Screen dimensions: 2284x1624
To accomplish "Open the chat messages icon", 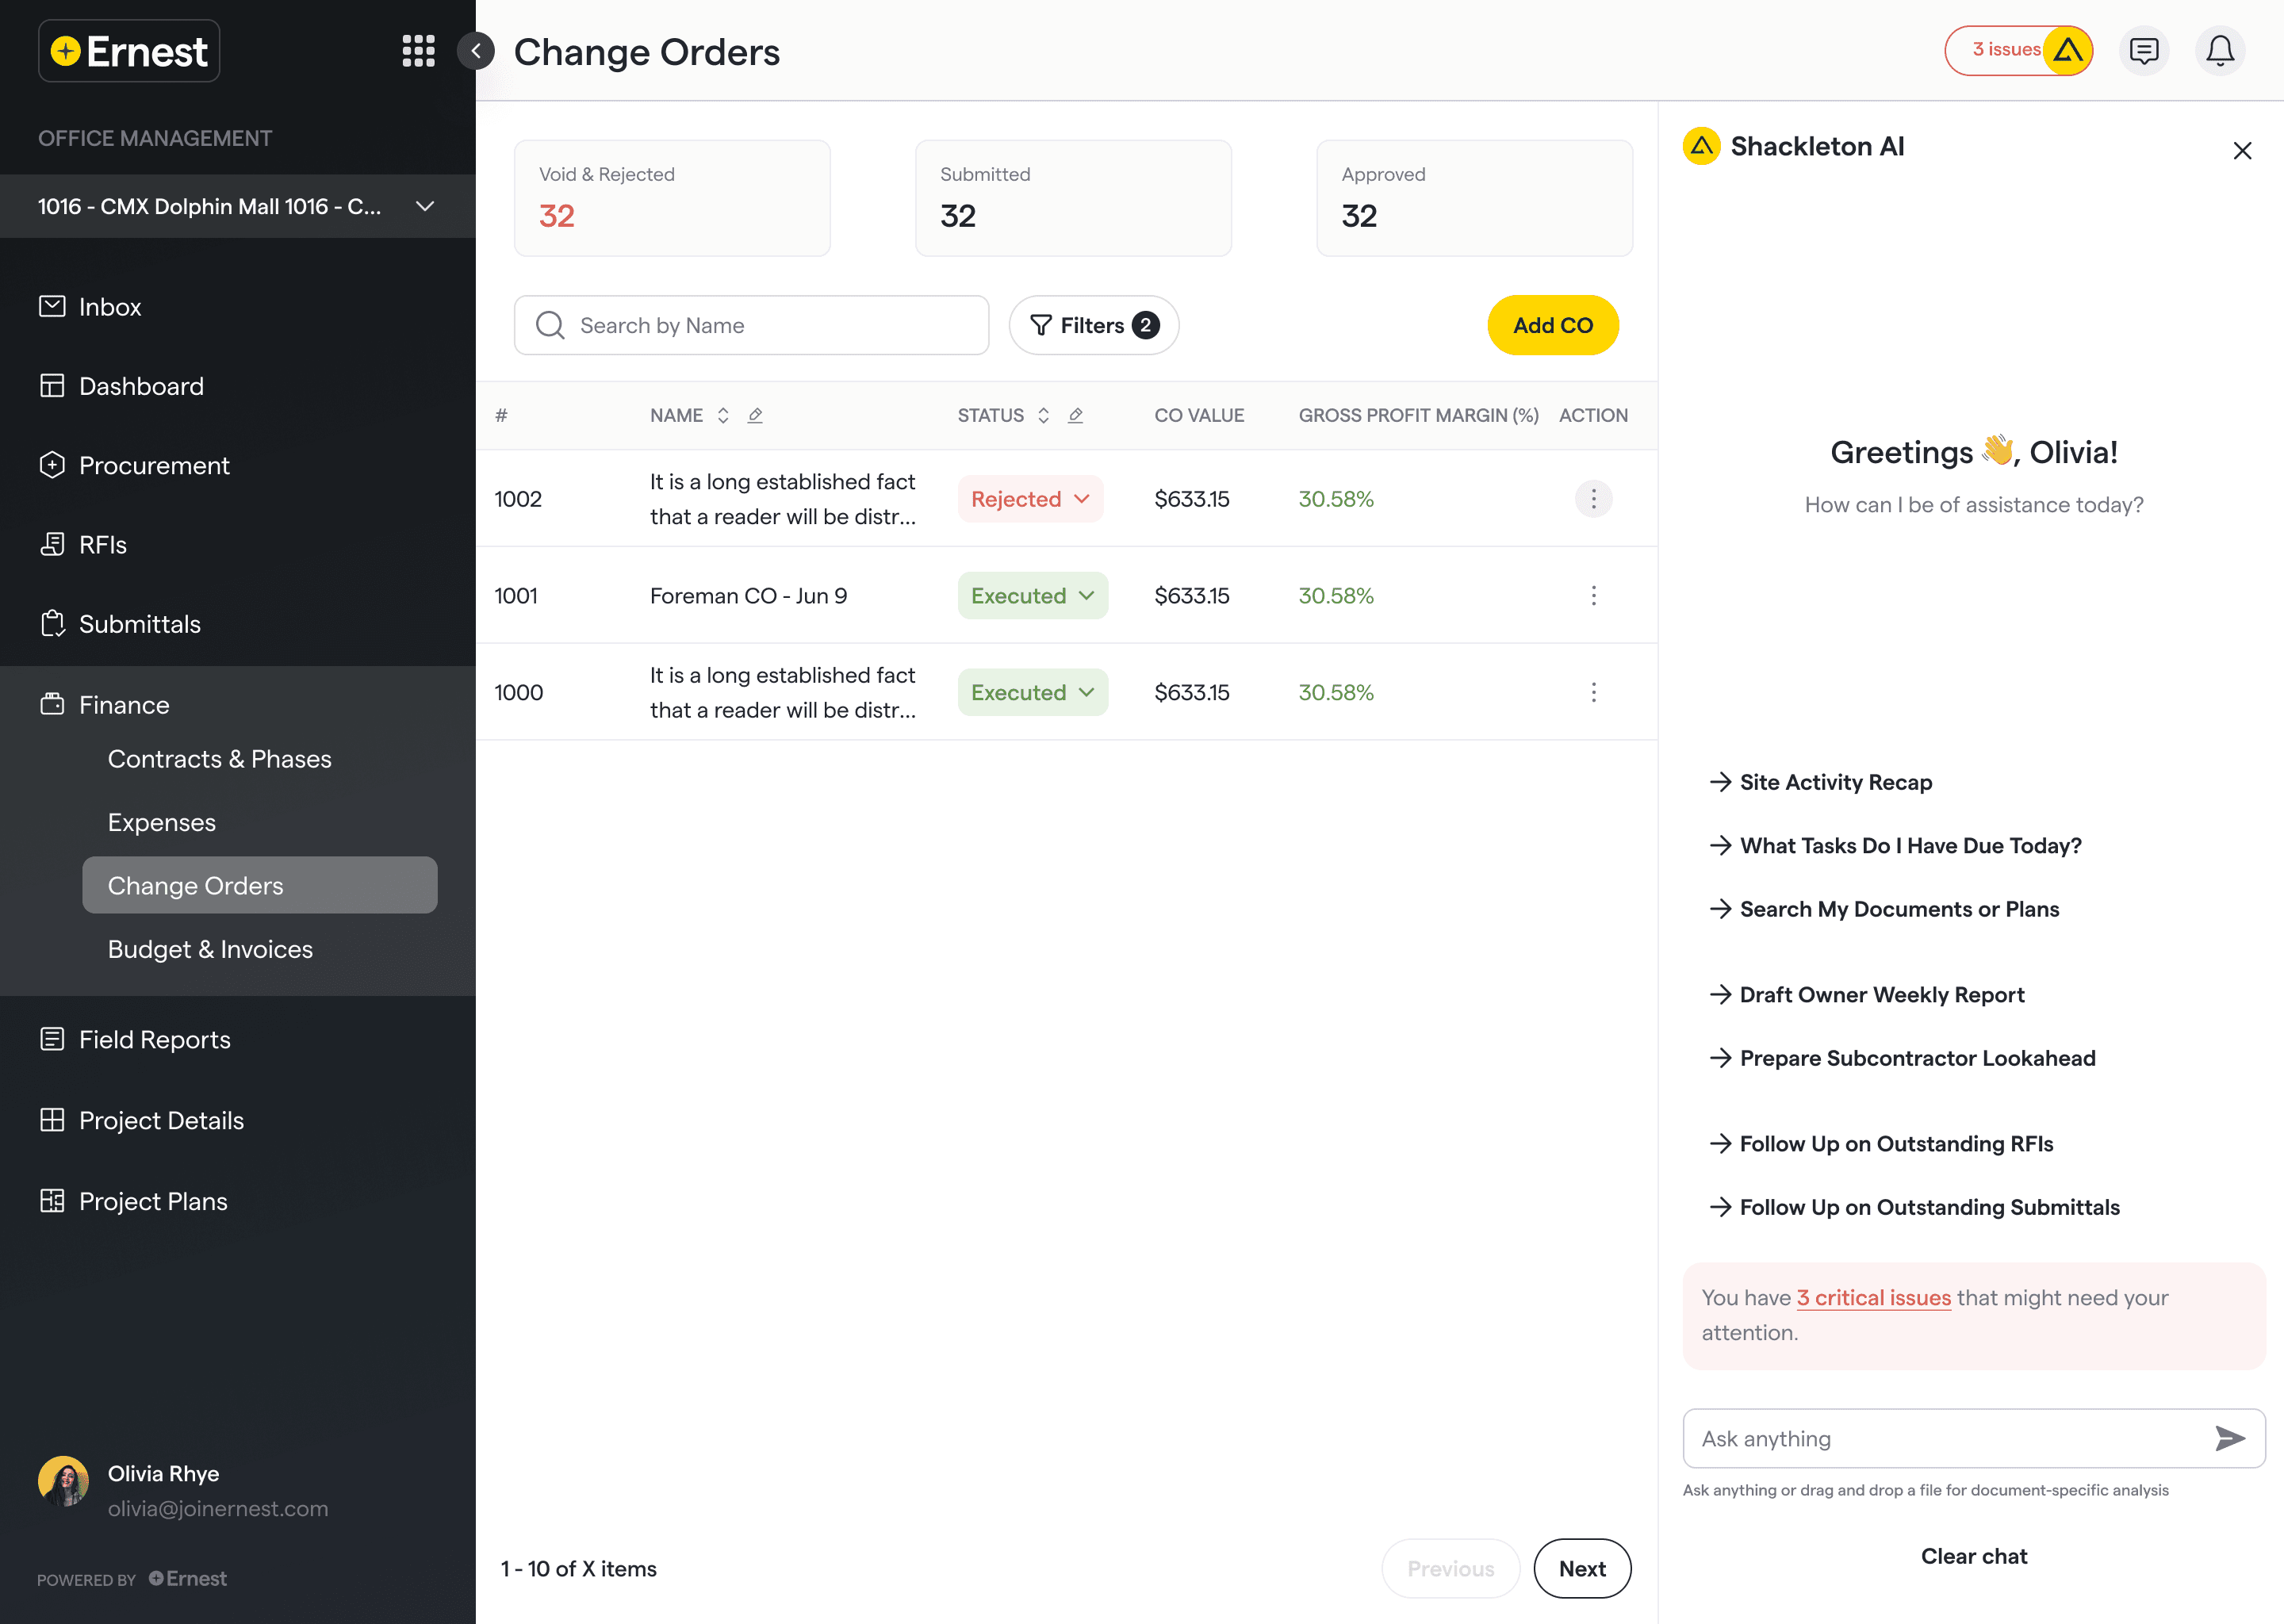I will (x=2143, y=51).
